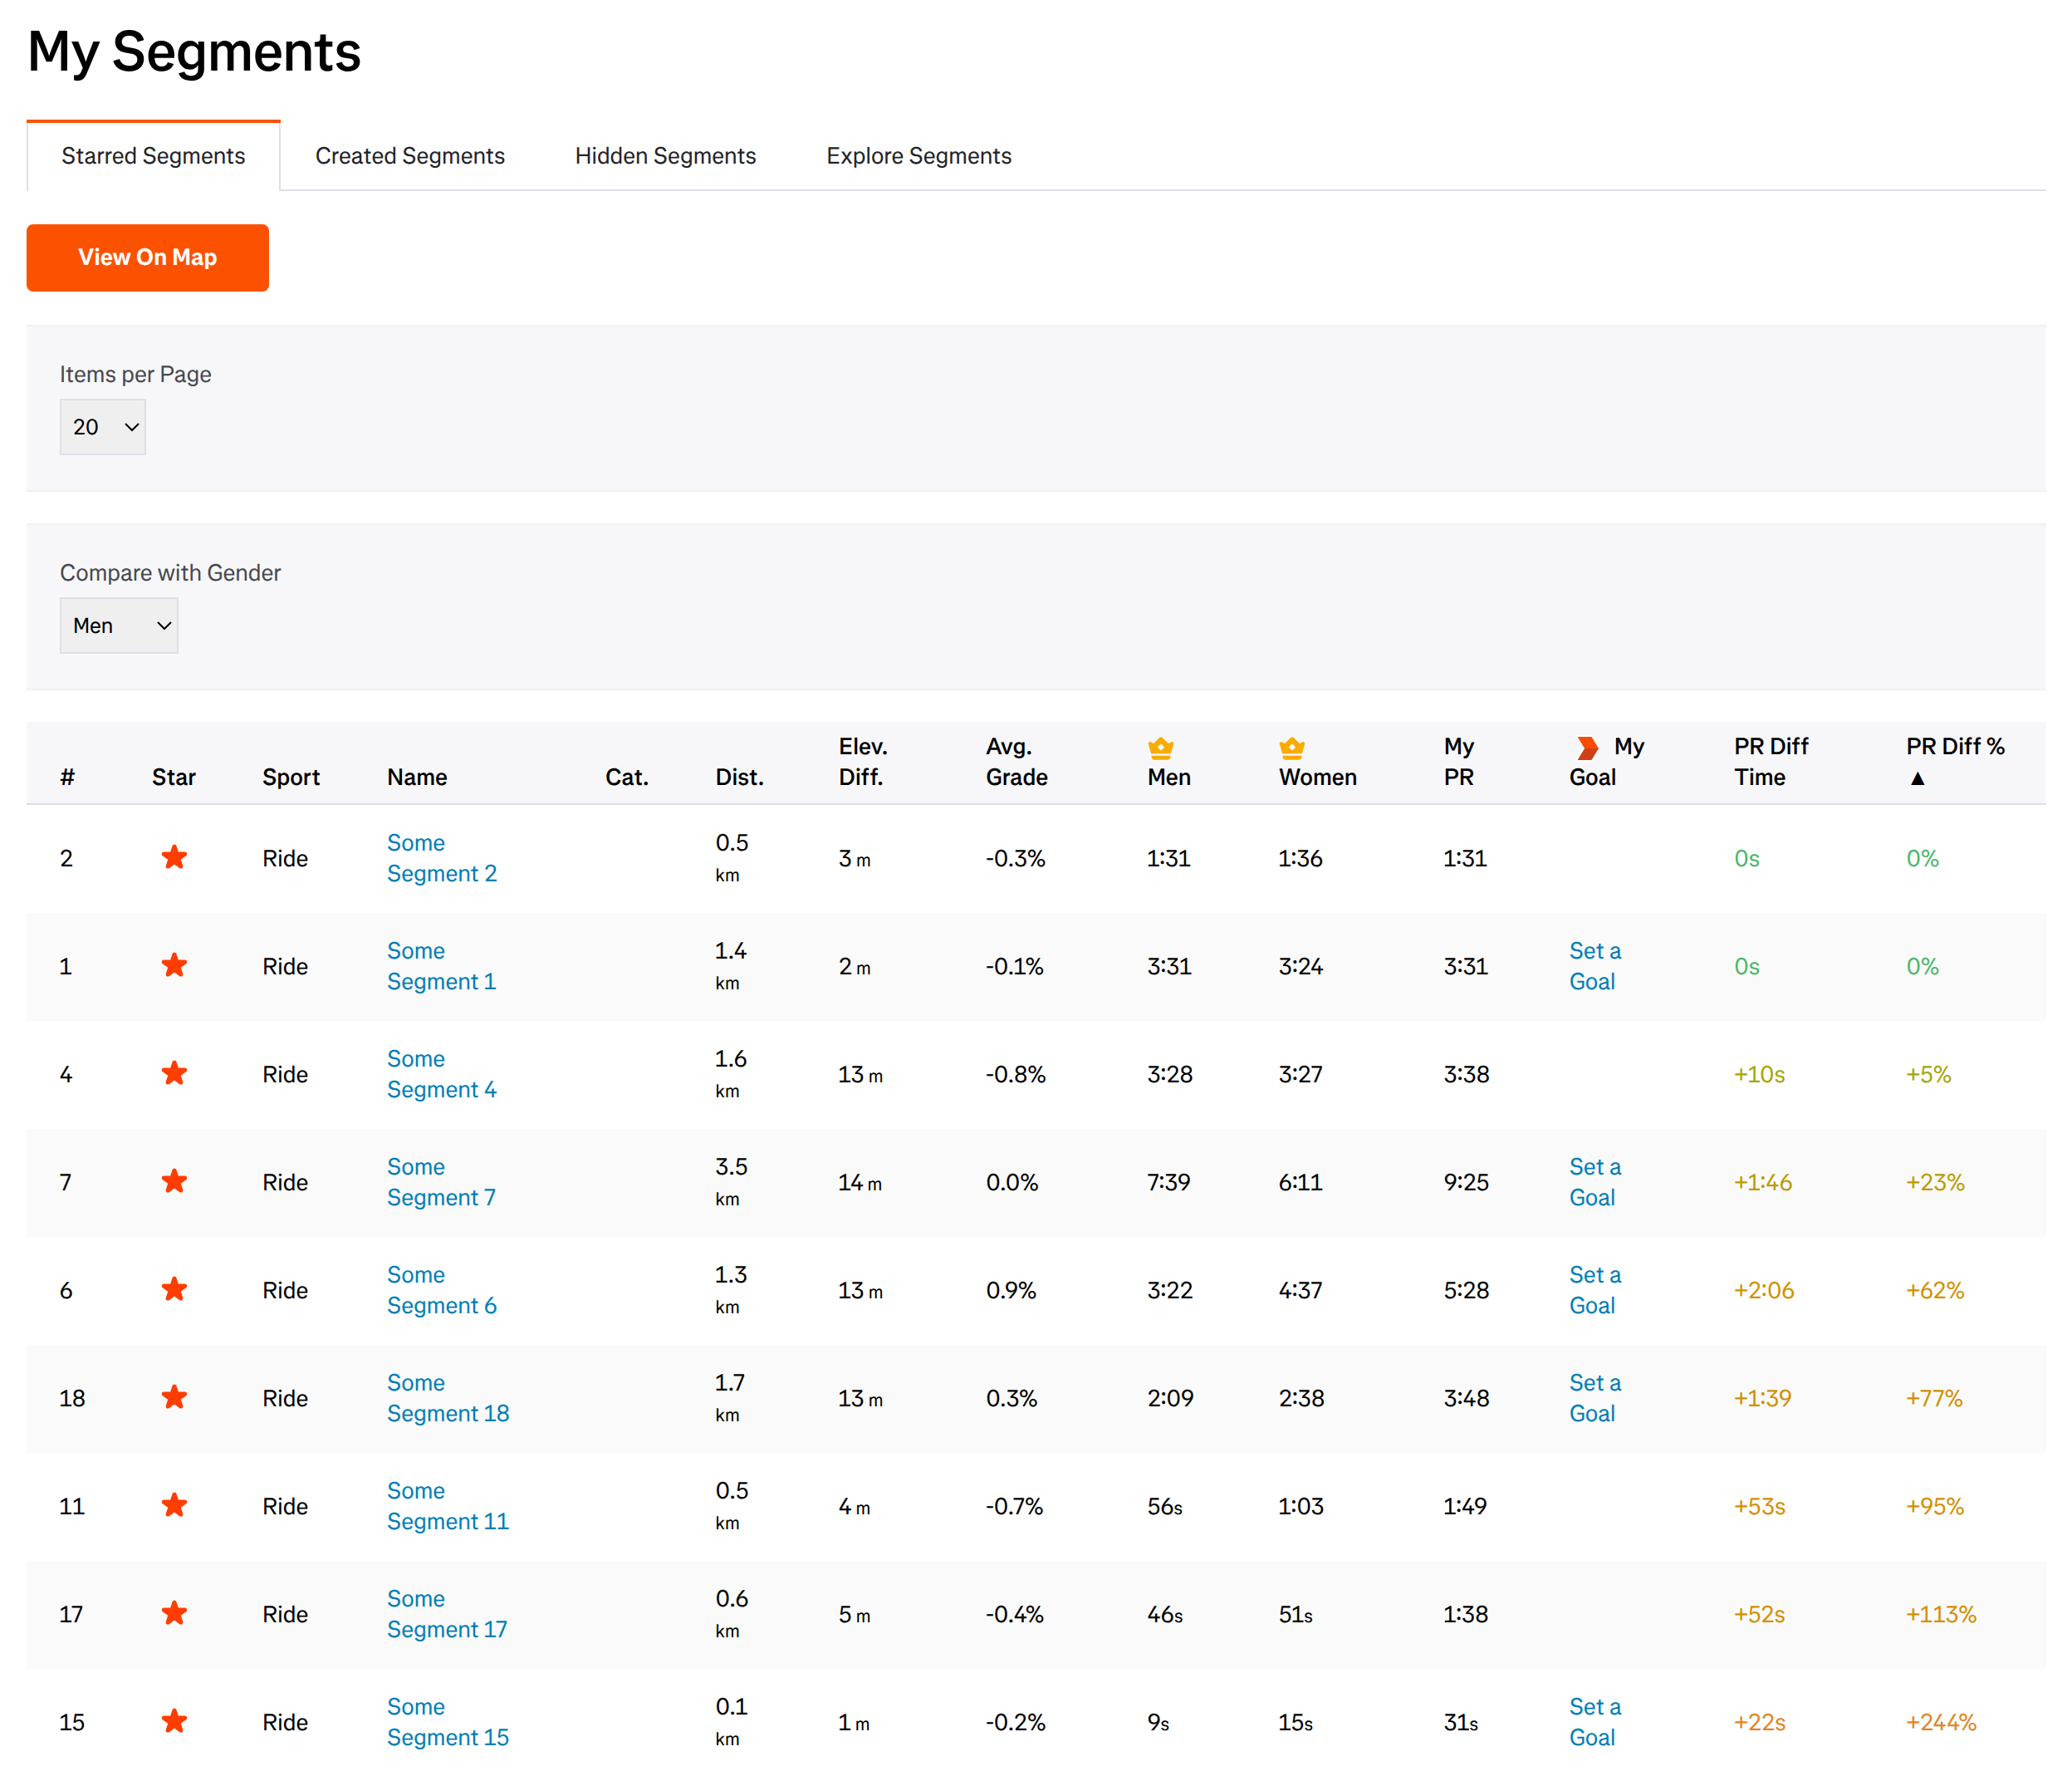Sort by the Sport column header
The height and width of the screenshot is (1776, 2072).
[291, 777]
